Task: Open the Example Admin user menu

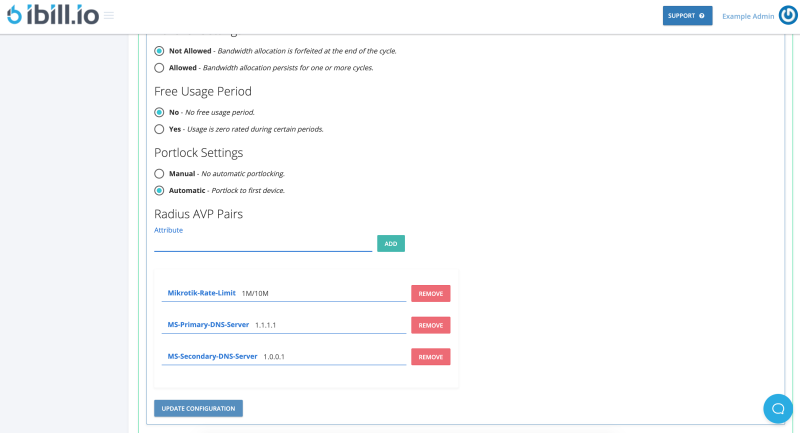Action: click(x=748, y=16)
